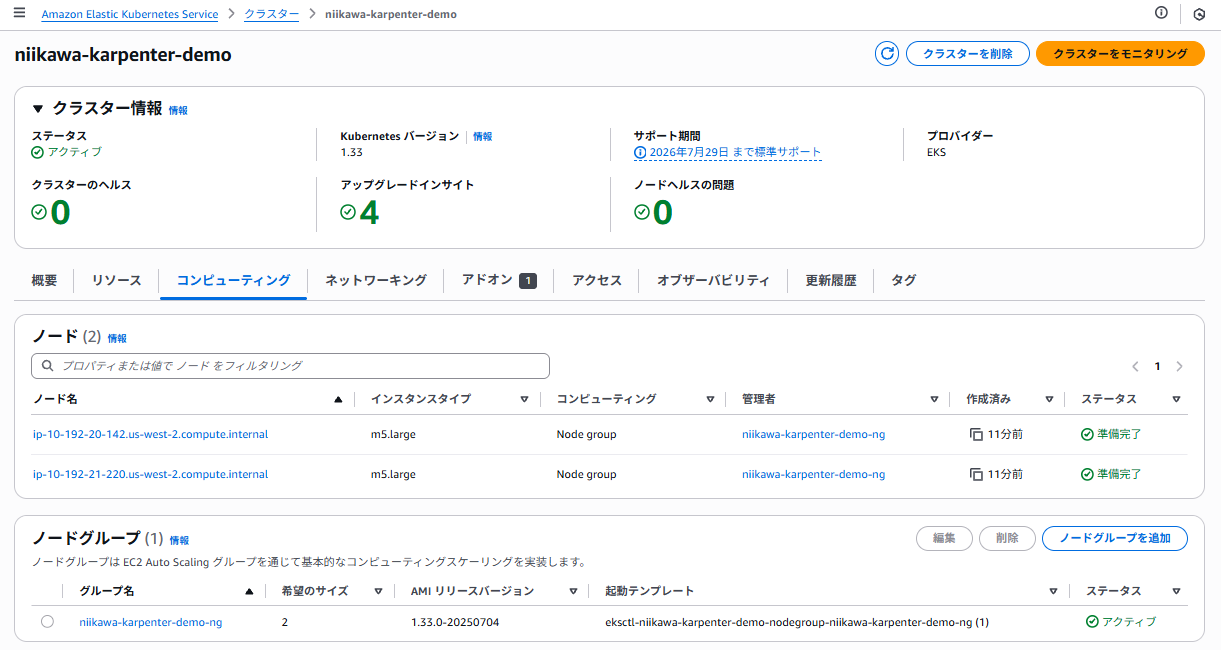Viewport: 1221px width, 650px height.
Task: Focus the node filter search field
Action: (x=291, y=366)
